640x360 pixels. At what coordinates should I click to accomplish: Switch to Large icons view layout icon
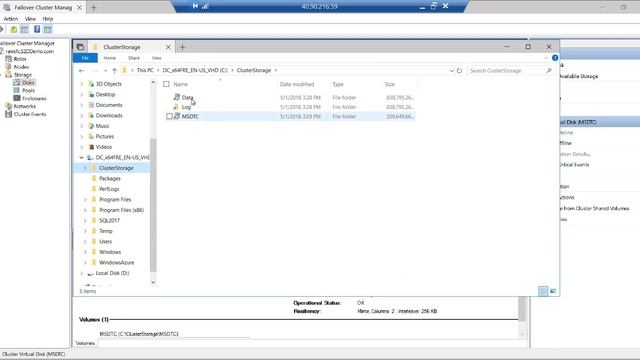(553, 291)
